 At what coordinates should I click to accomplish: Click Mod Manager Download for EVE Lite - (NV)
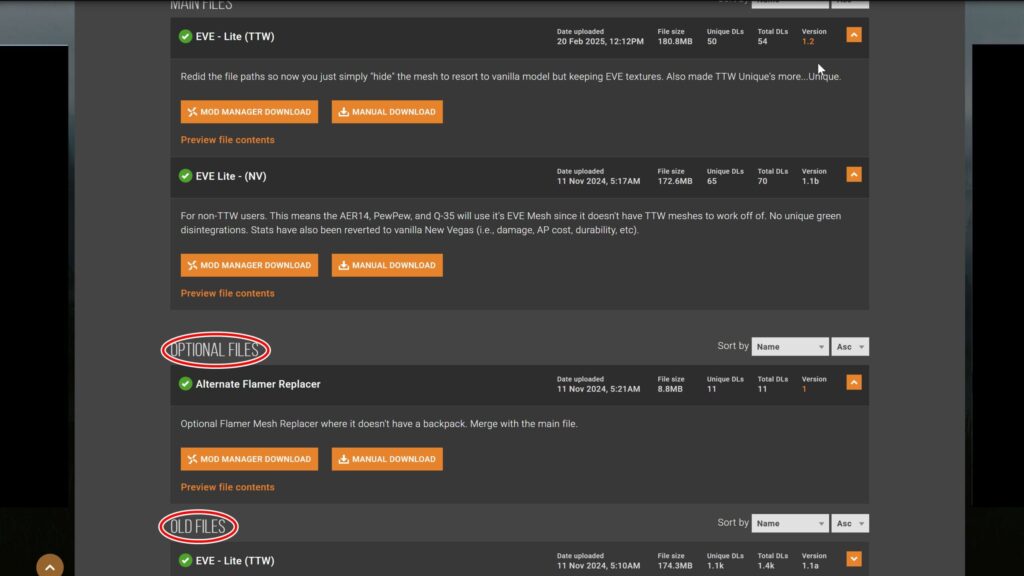(x=249, y=265)
